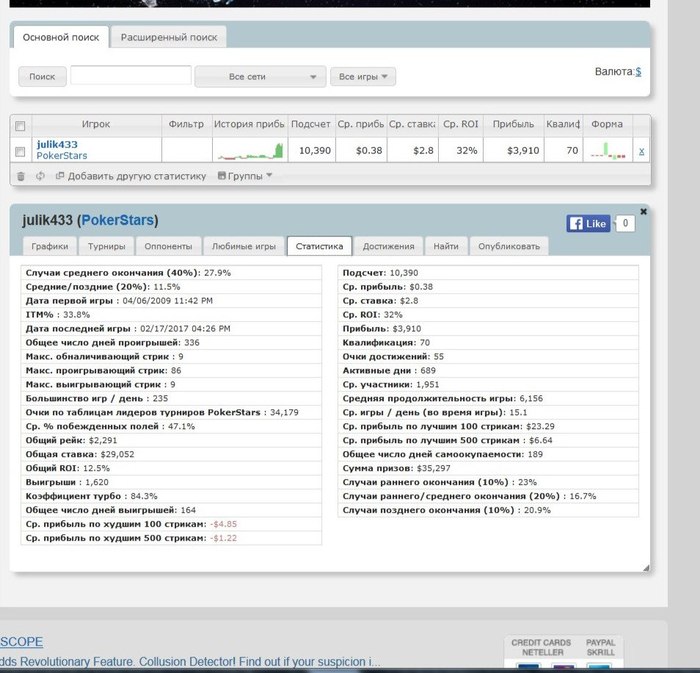Click the Дата первой игры row
The height and width of the screenshot is (673, 700).
171,301
